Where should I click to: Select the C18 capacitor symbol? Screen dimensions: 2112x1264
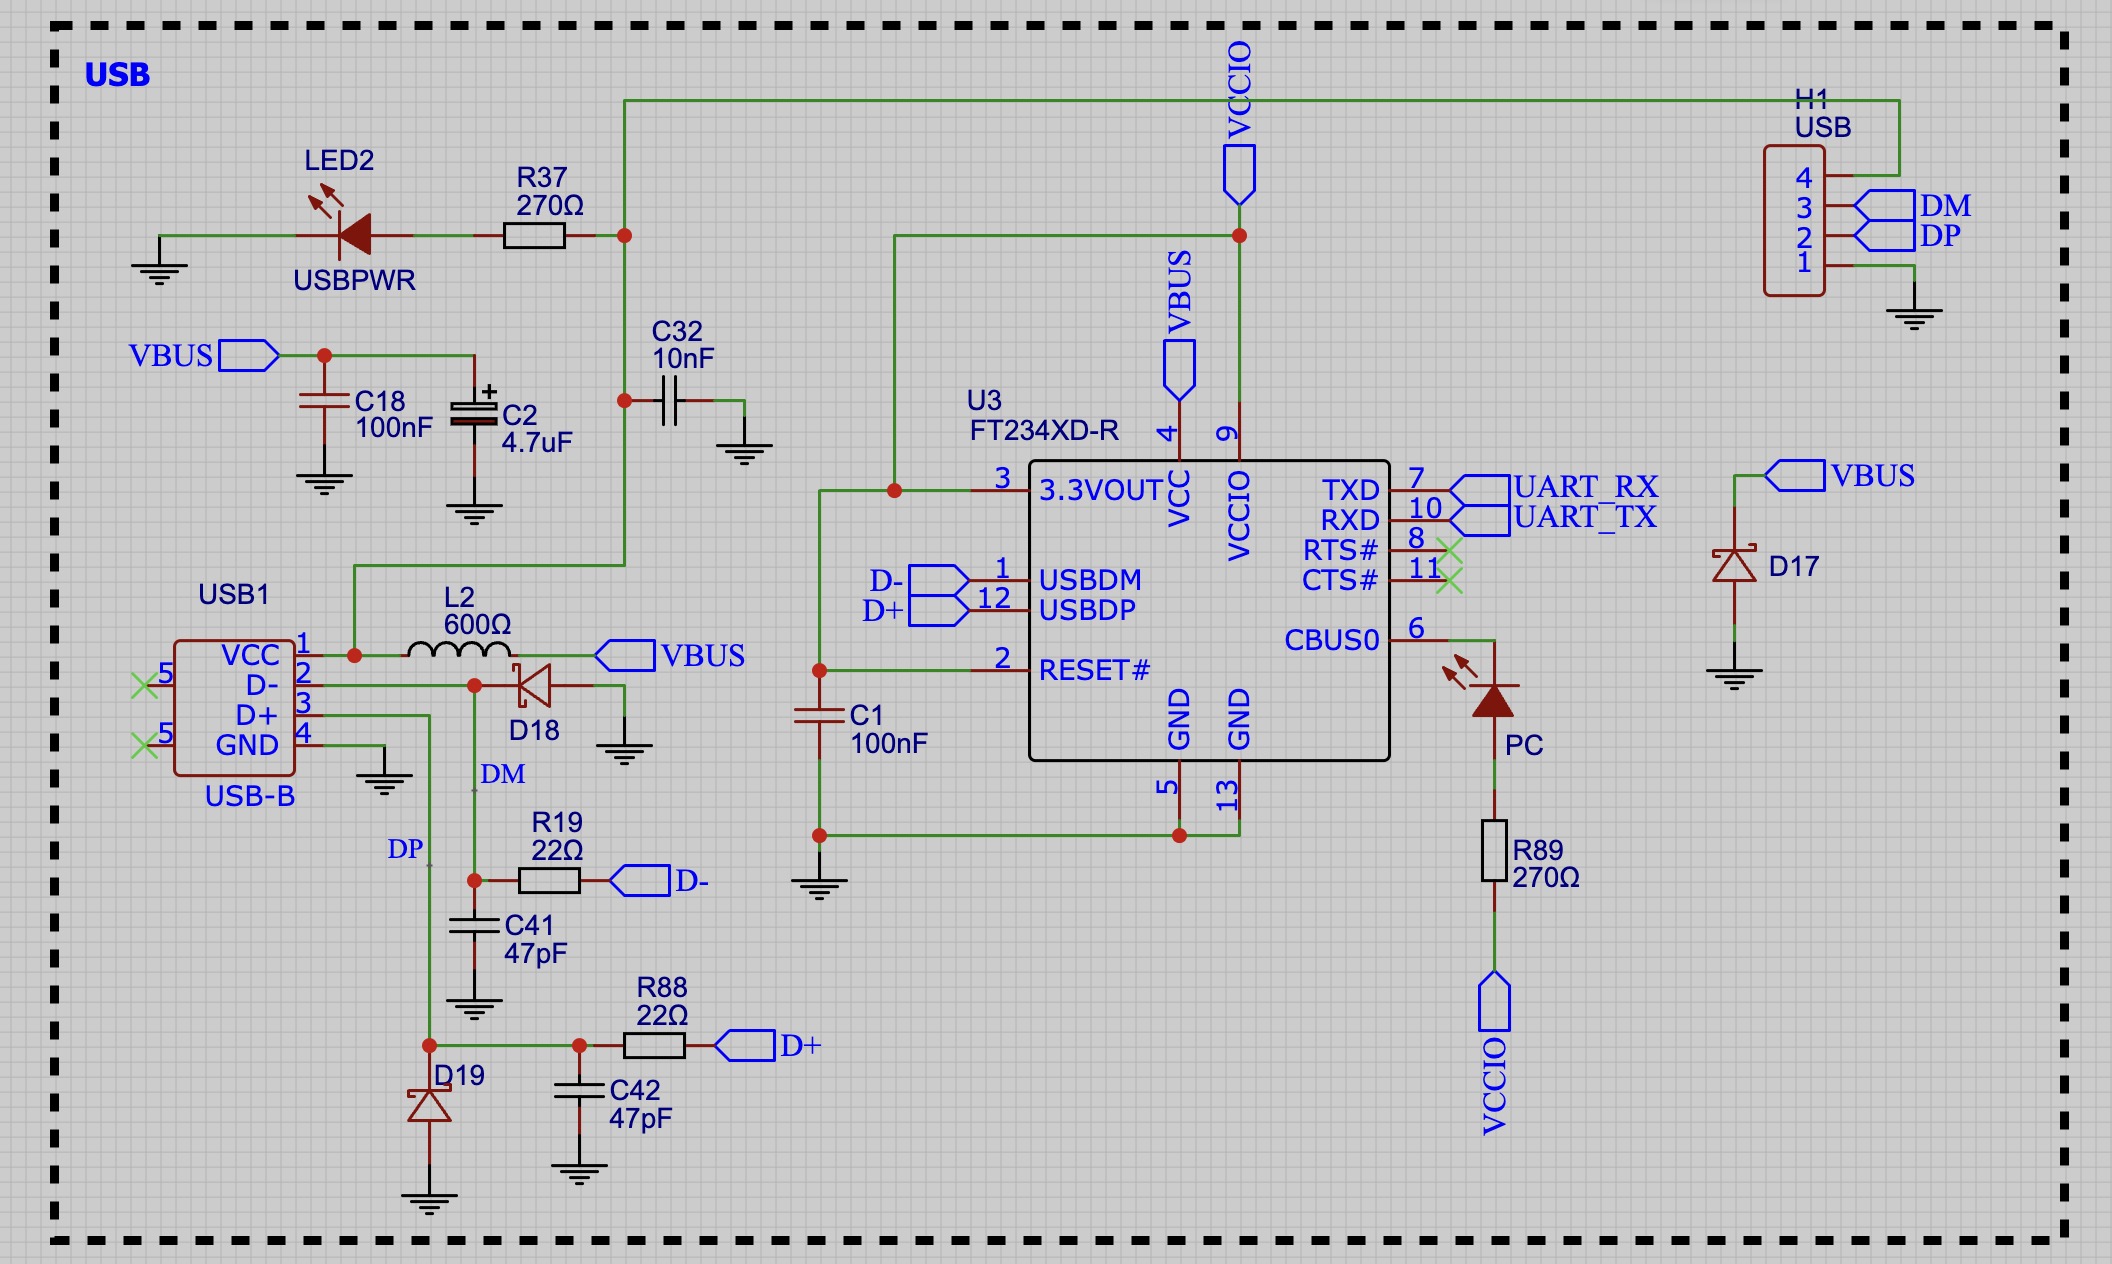point(324,400)
